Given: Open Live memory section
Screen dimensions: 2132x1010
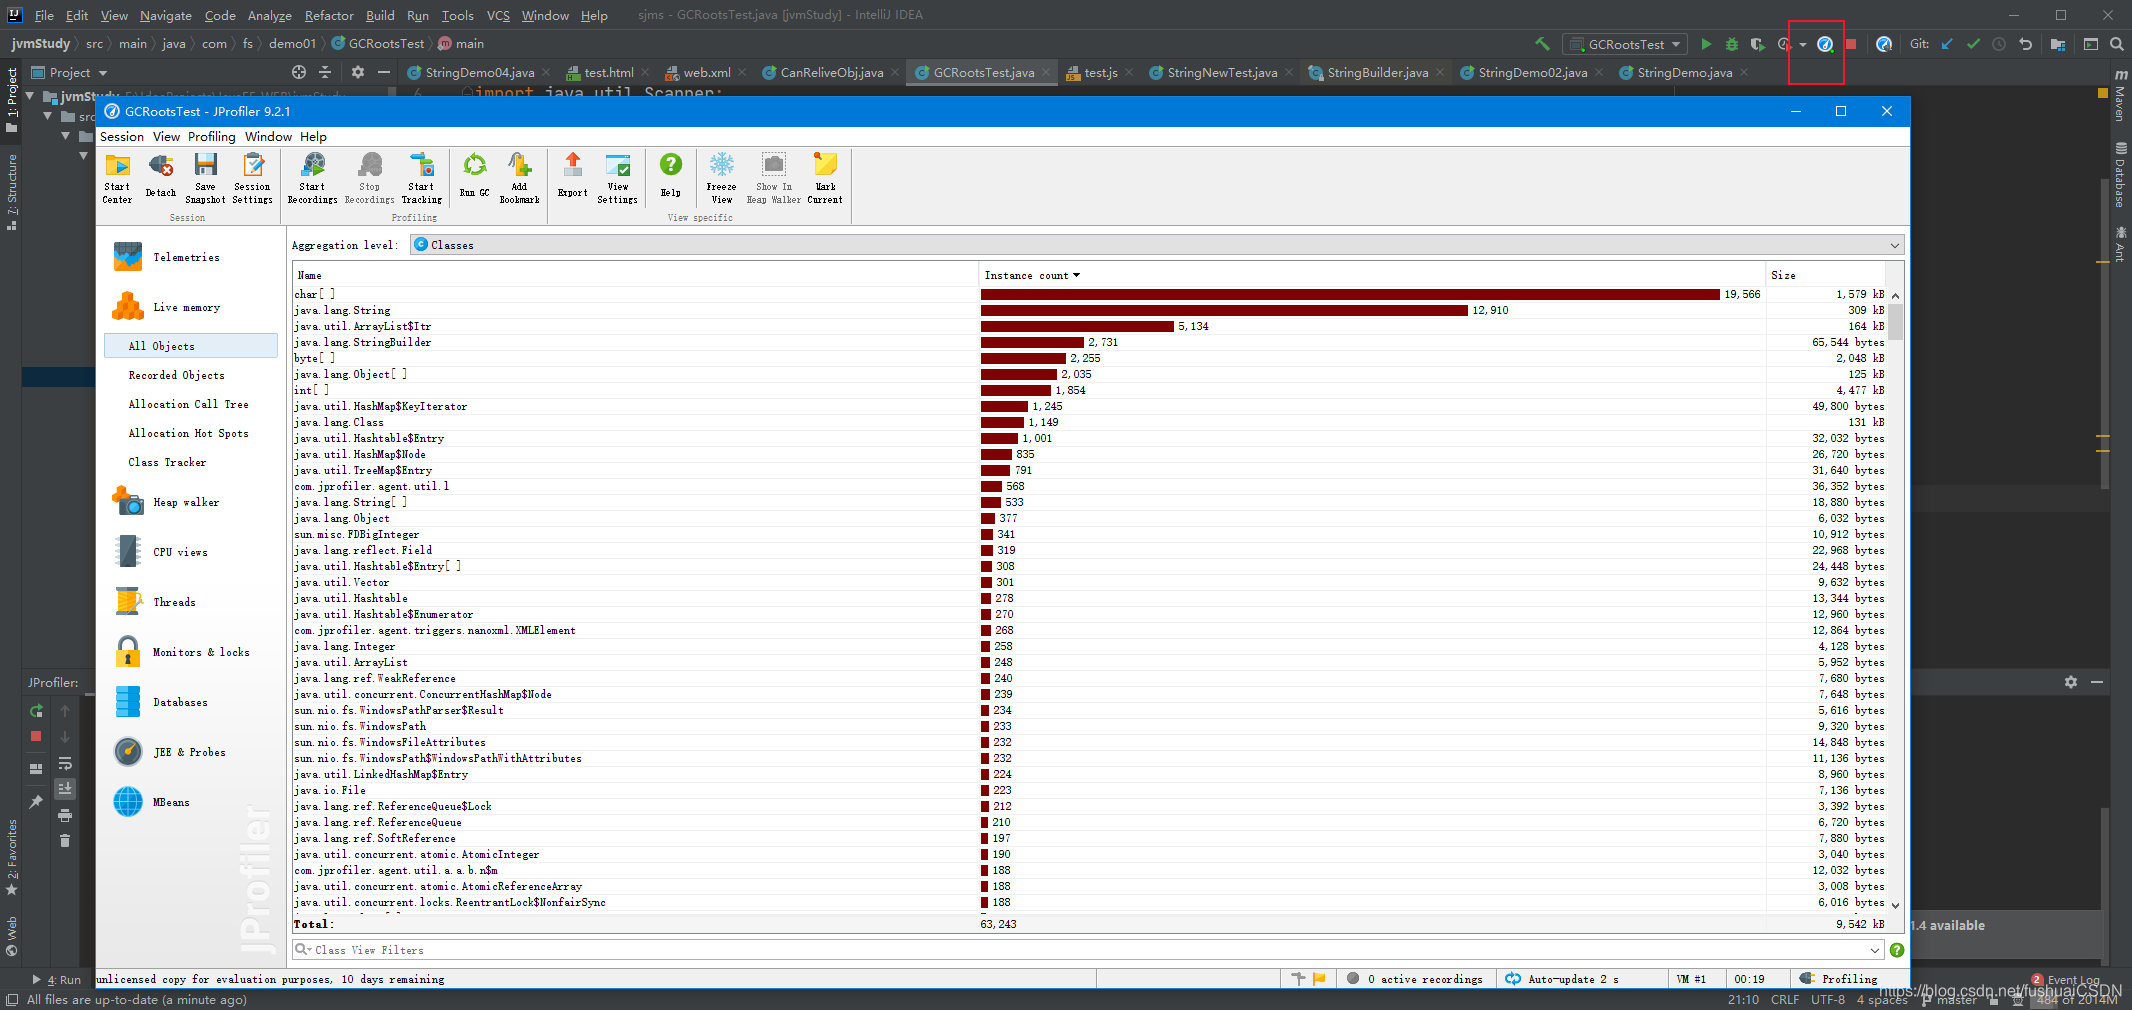Looking at the screenshot, I should pos(186,307).
